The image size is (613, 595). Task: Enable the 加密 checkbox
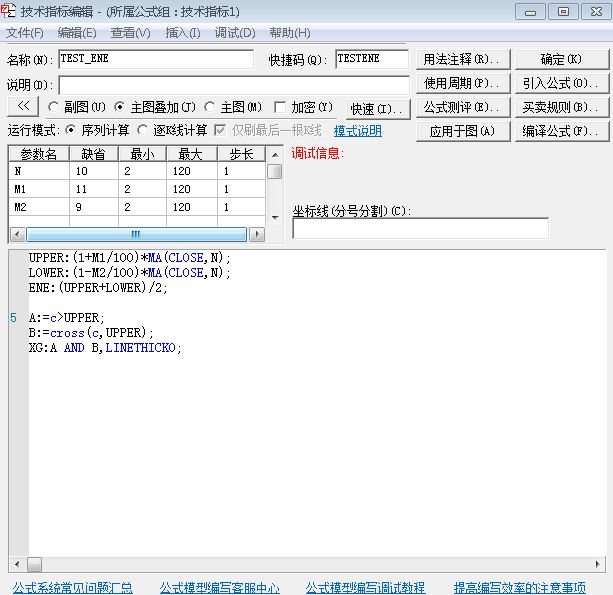[280, 107]
